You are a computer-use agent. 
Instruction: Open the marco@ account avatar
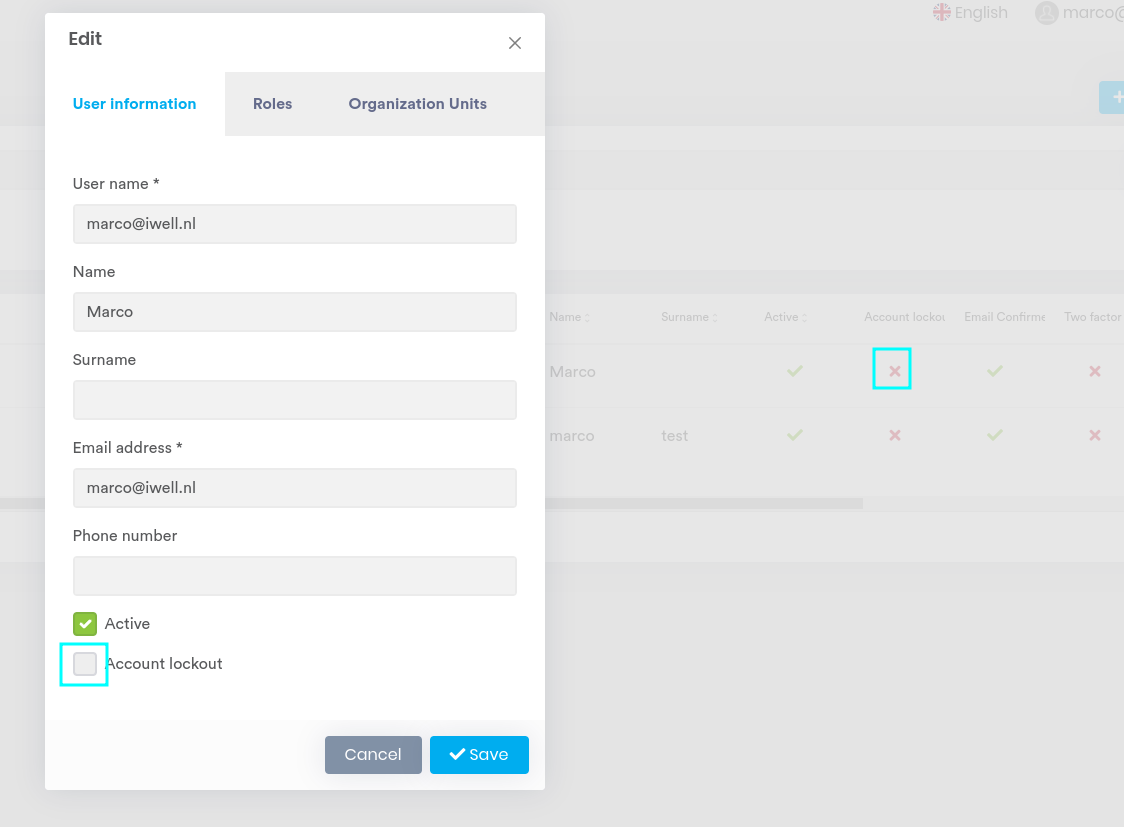click(x=1047, y=13)
